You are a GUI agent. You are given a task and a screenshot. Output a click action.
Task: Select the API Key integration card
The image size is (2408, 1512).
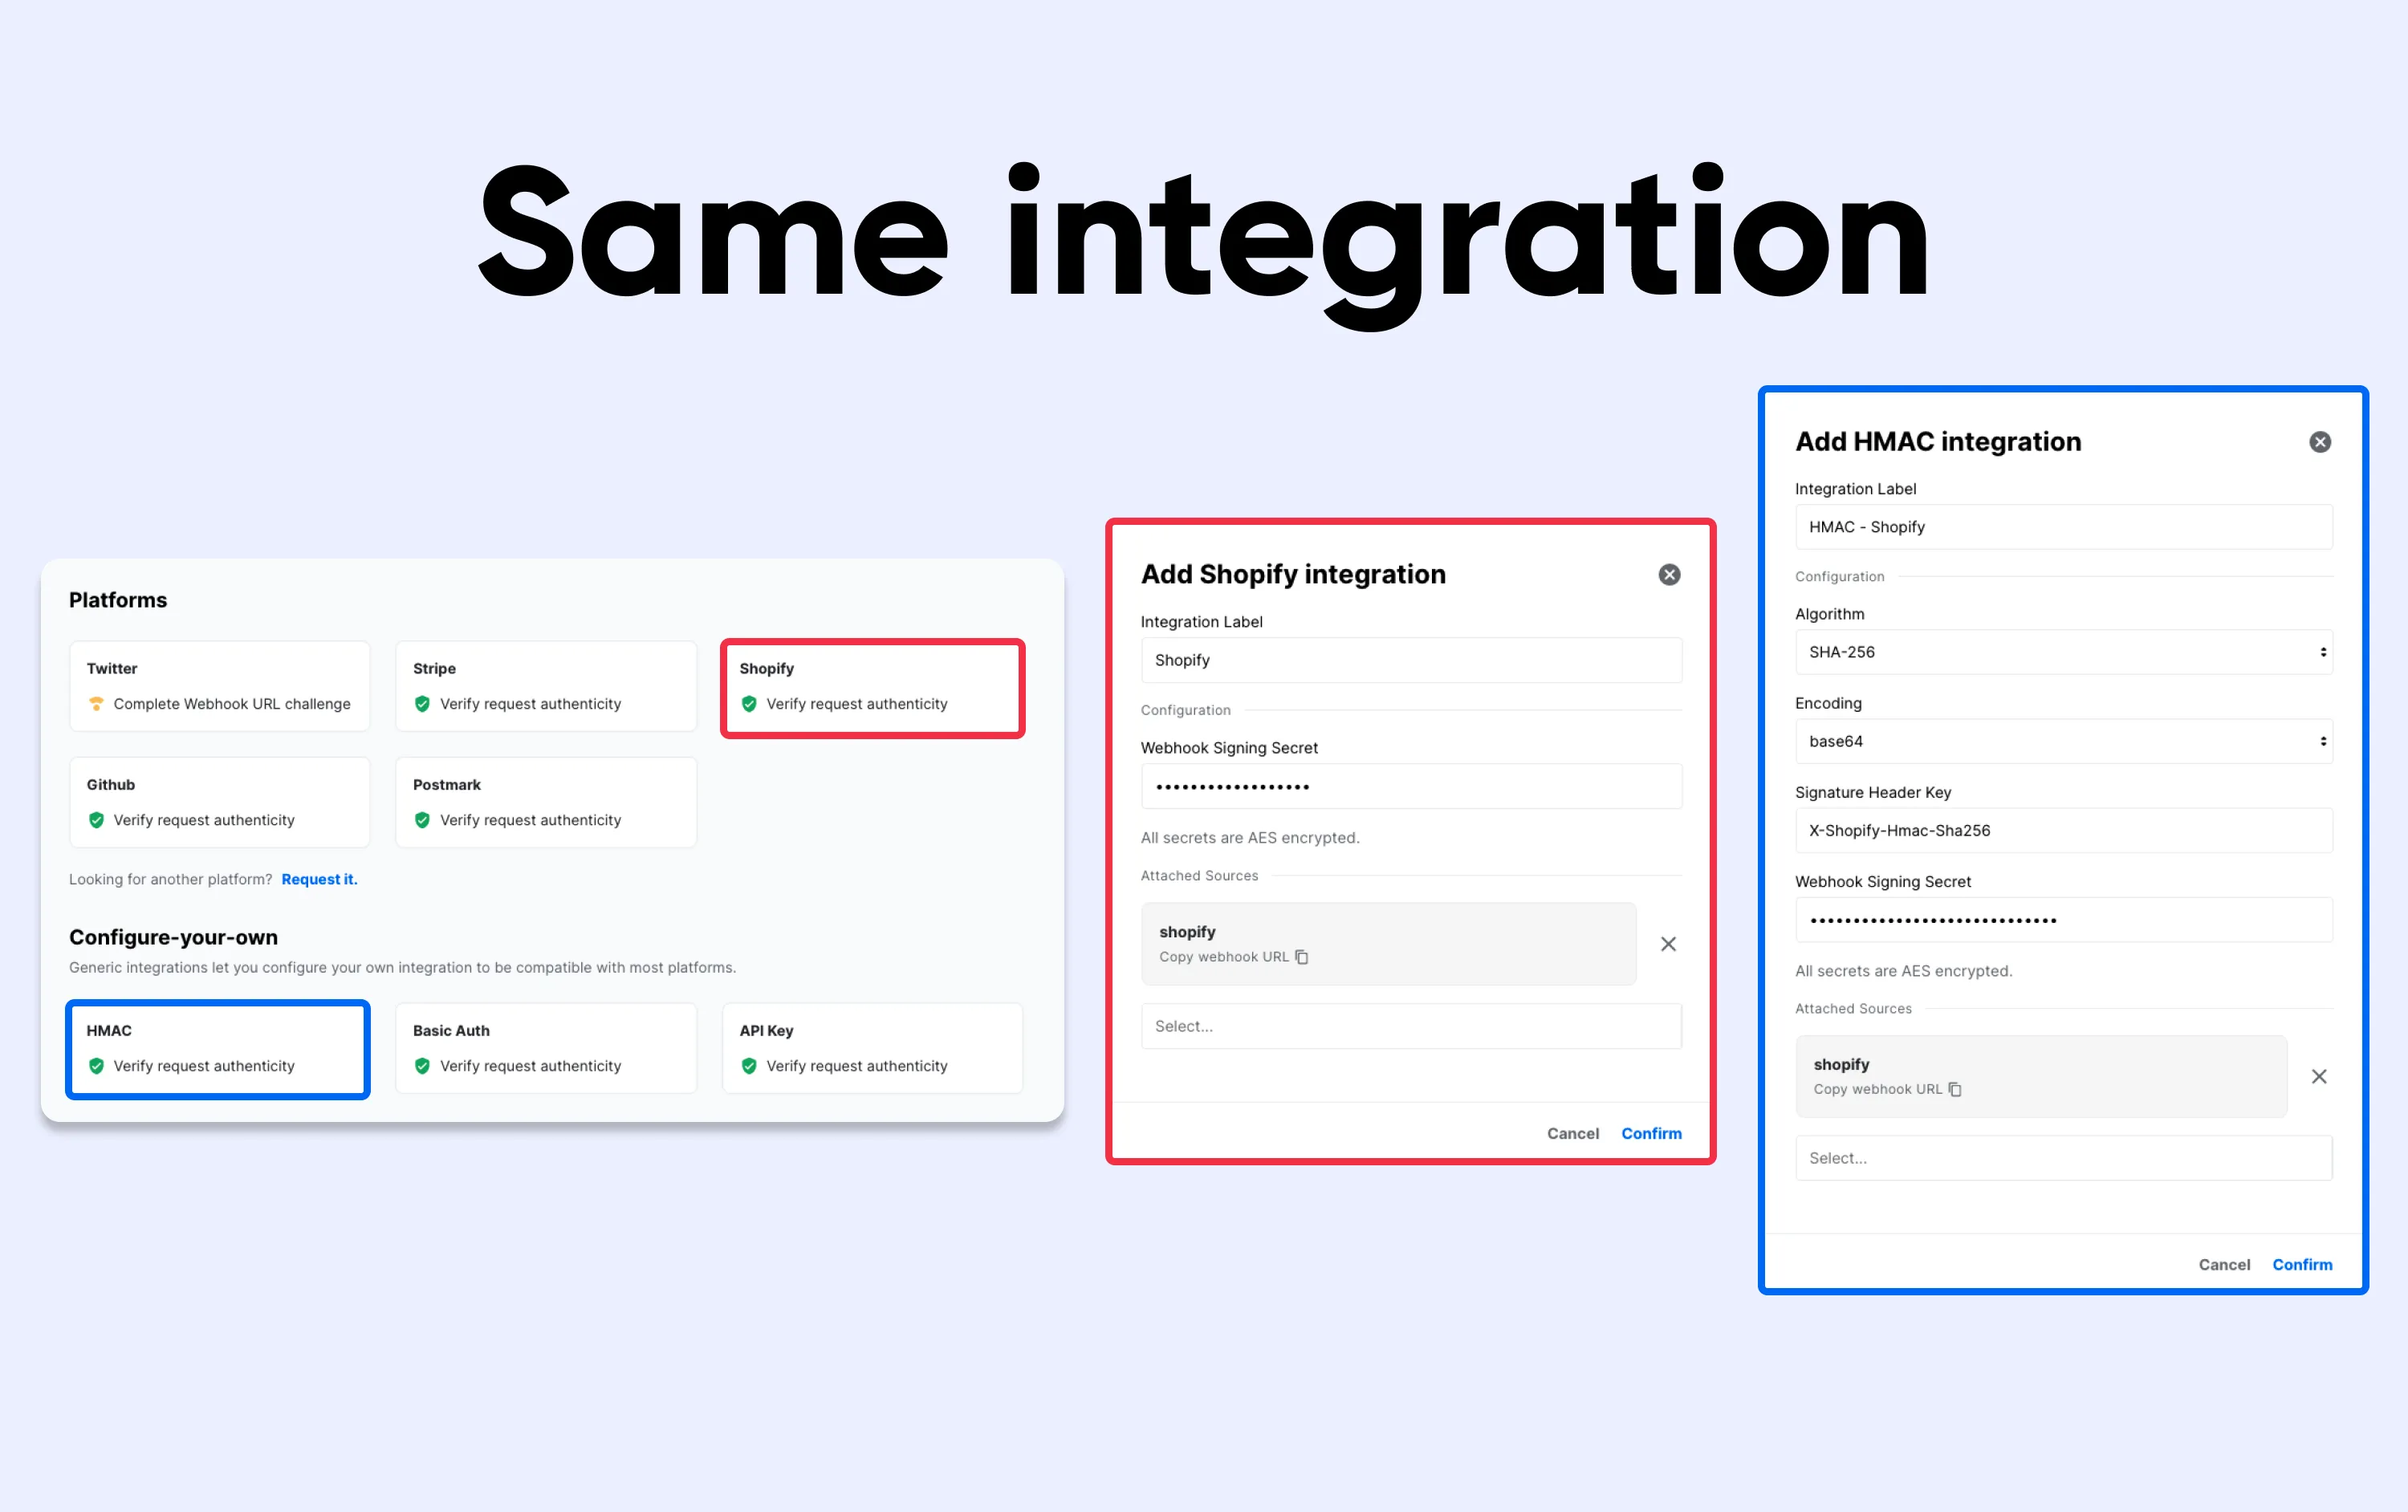tap(873, 1048)
